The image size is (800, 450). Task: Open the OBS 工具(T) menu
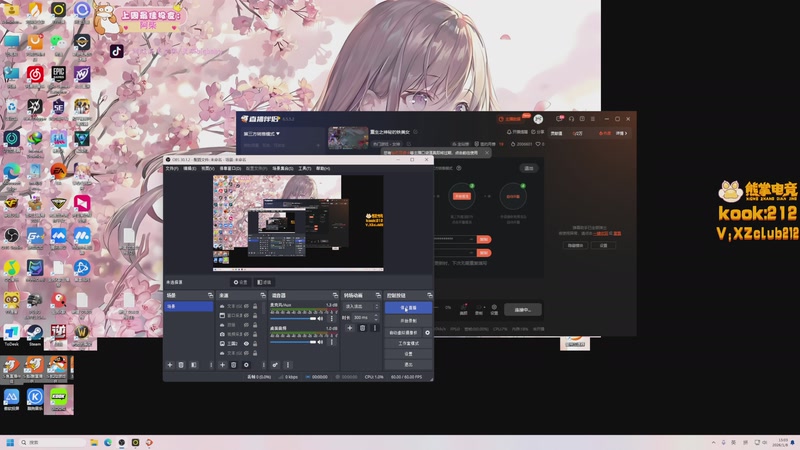[x=305, y=168]
